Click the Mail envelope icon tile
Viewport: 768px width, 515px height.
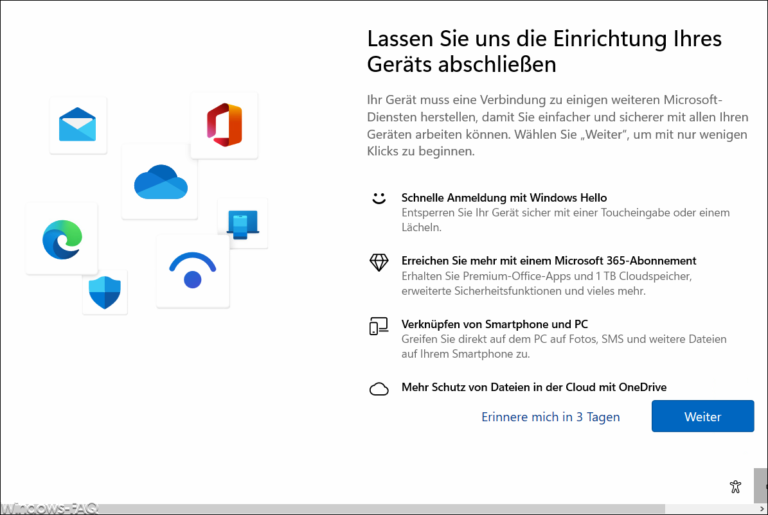point(78,125)
